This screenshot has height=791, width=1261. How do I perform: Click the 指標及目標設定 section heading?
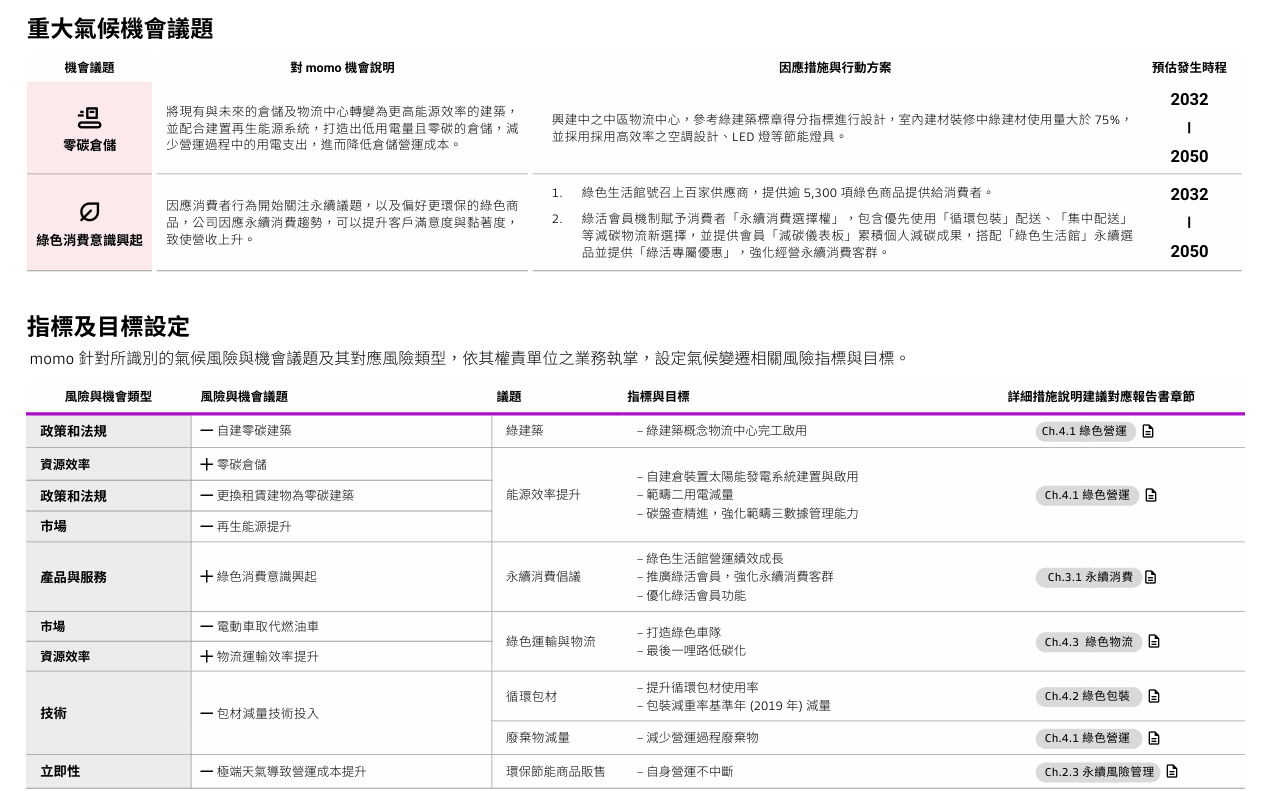click(108, 326)
